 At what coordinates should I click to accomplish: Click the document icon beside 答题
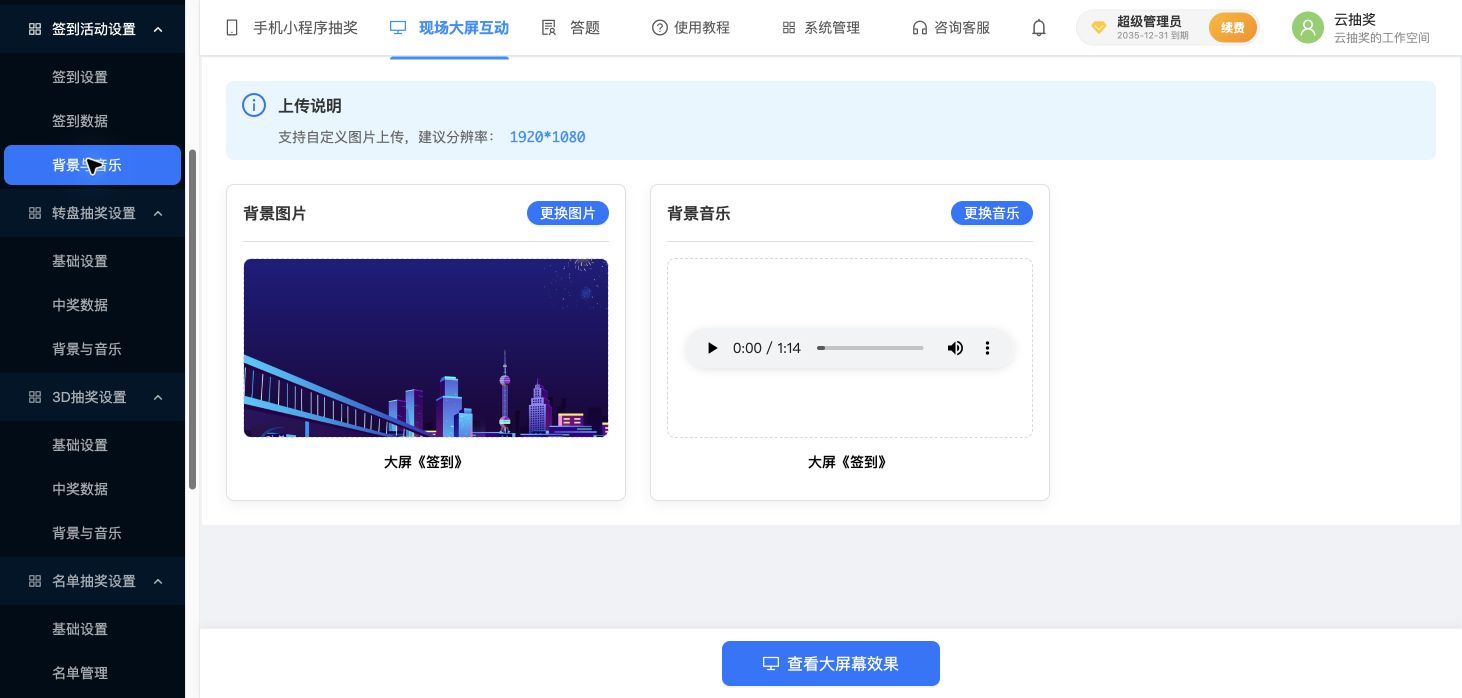[x=548, y=28]
